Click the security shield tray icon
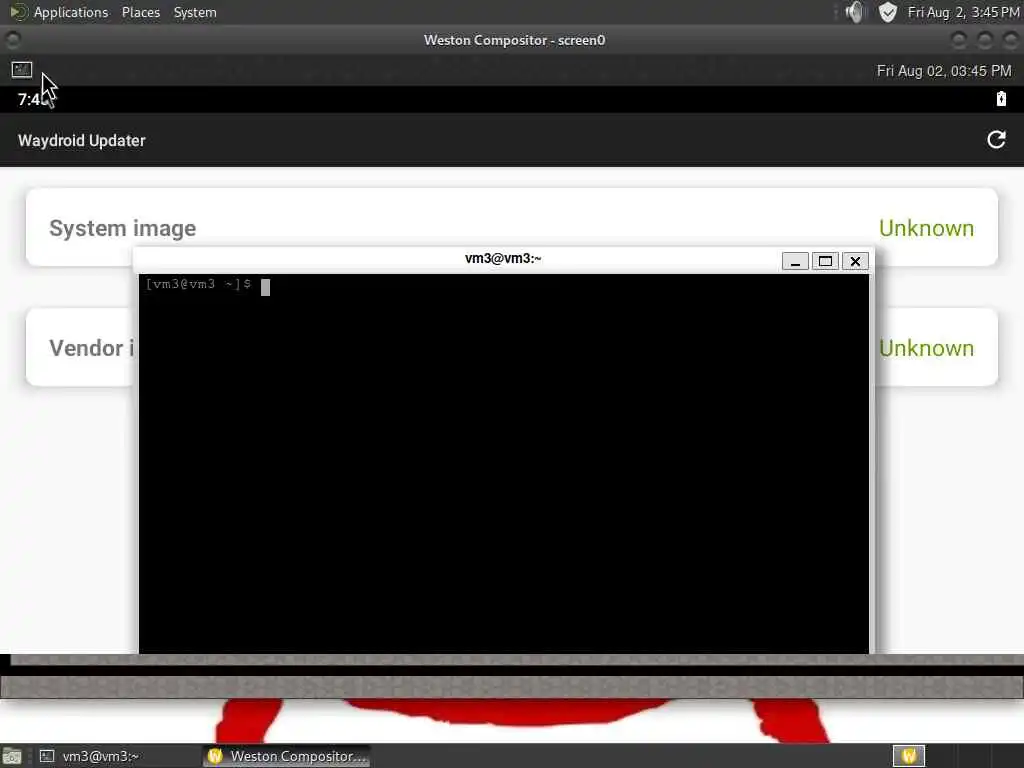 [888, 12]
